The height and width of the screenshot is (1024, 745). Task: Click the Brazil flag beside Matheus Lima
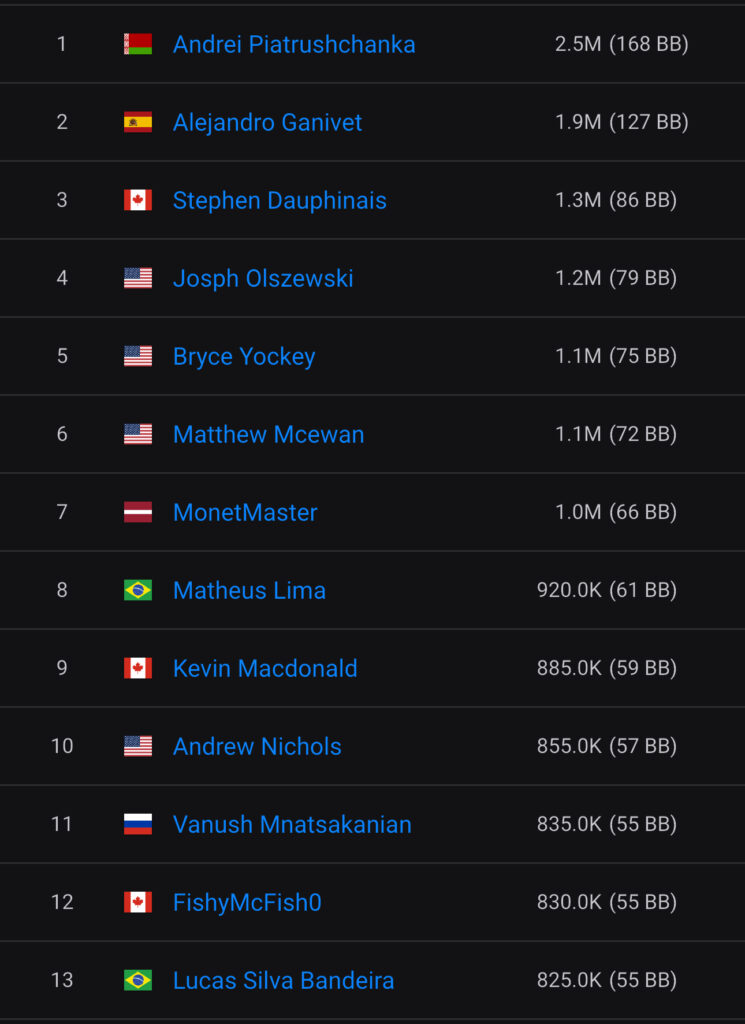[x=138, y=590]
